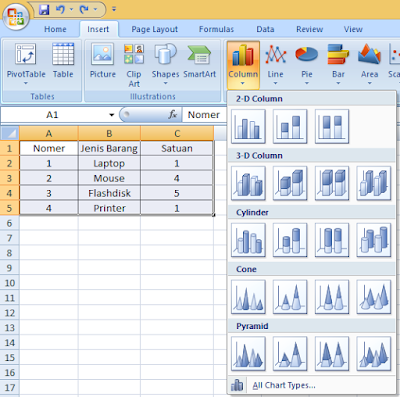Click the formula bar containing Nomer
Image resolution: width=400 pixels, height=397 pixels.
click(x=205, y=115)
